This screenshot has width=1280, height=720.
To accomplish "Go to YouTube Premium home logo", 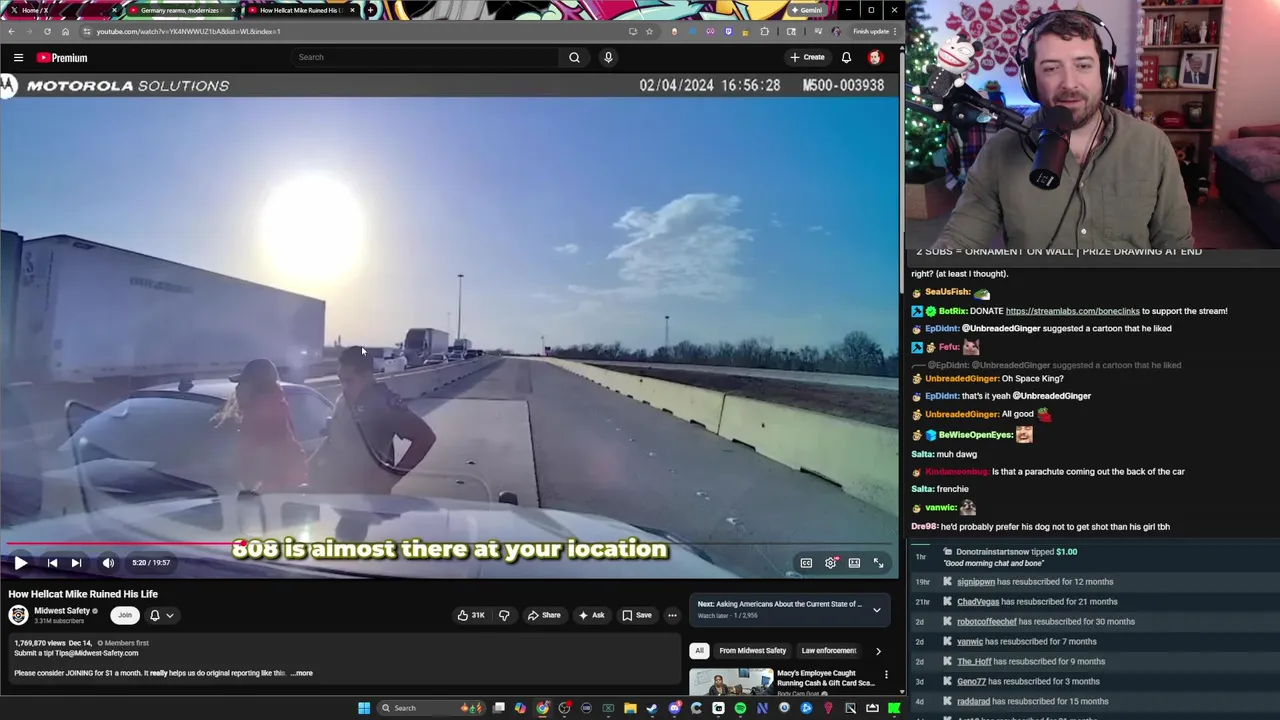I will (x=62, y=58).
